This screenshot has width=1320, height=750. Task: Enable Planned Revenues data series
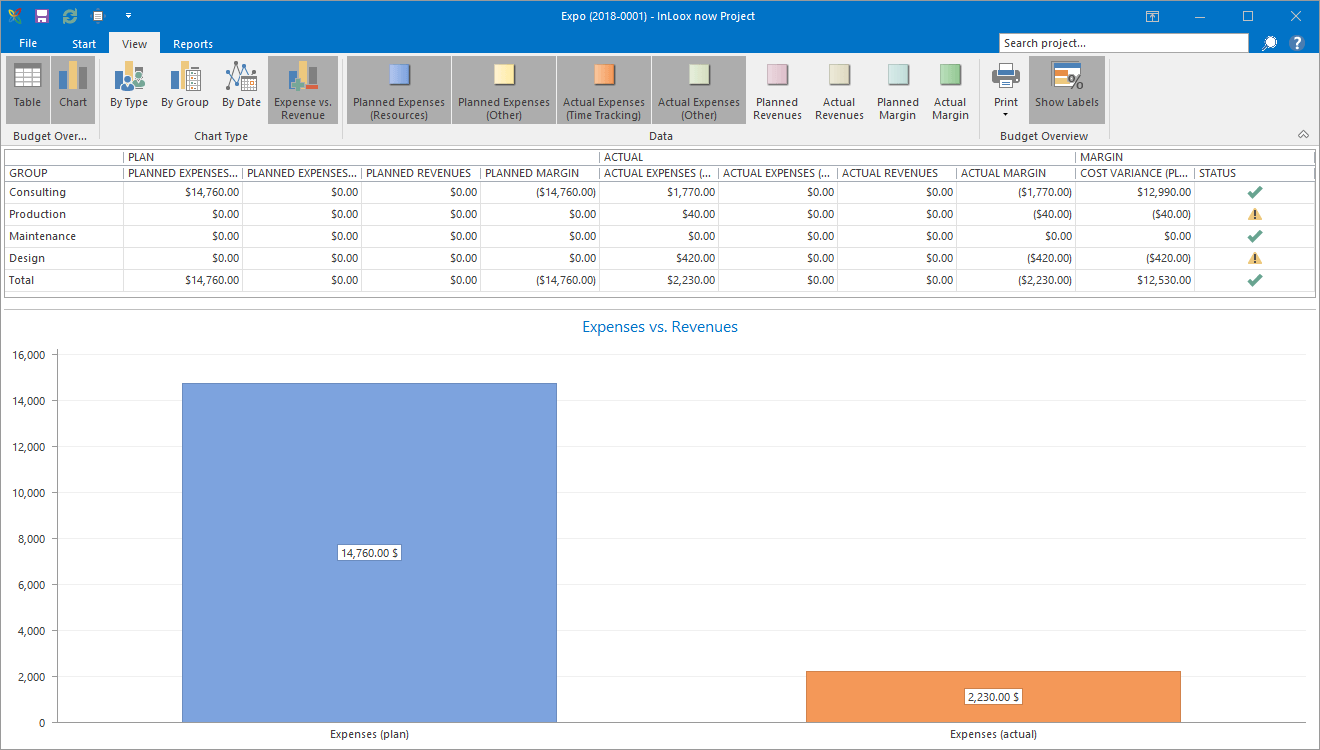pos(777,89)
